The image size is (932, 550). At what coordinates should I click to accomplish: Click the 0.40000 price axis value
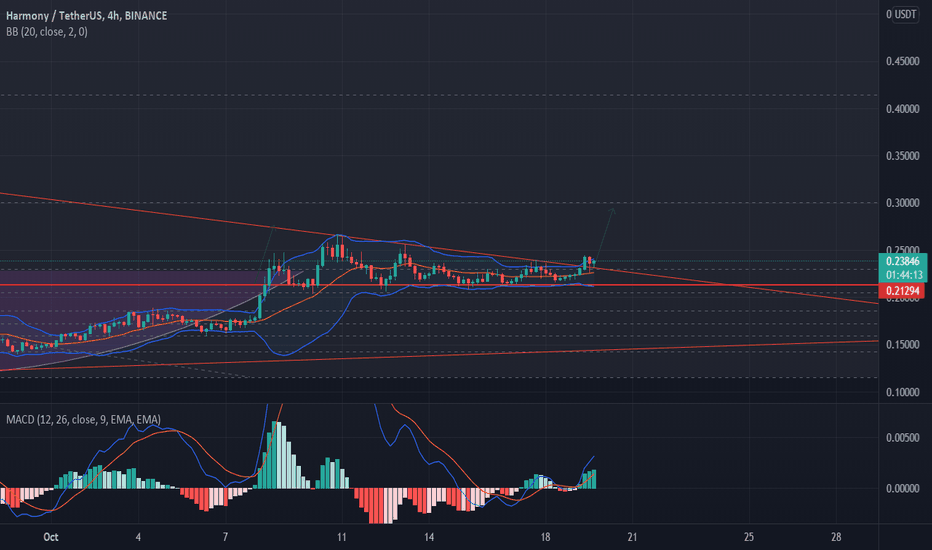[x=902, y=109]
